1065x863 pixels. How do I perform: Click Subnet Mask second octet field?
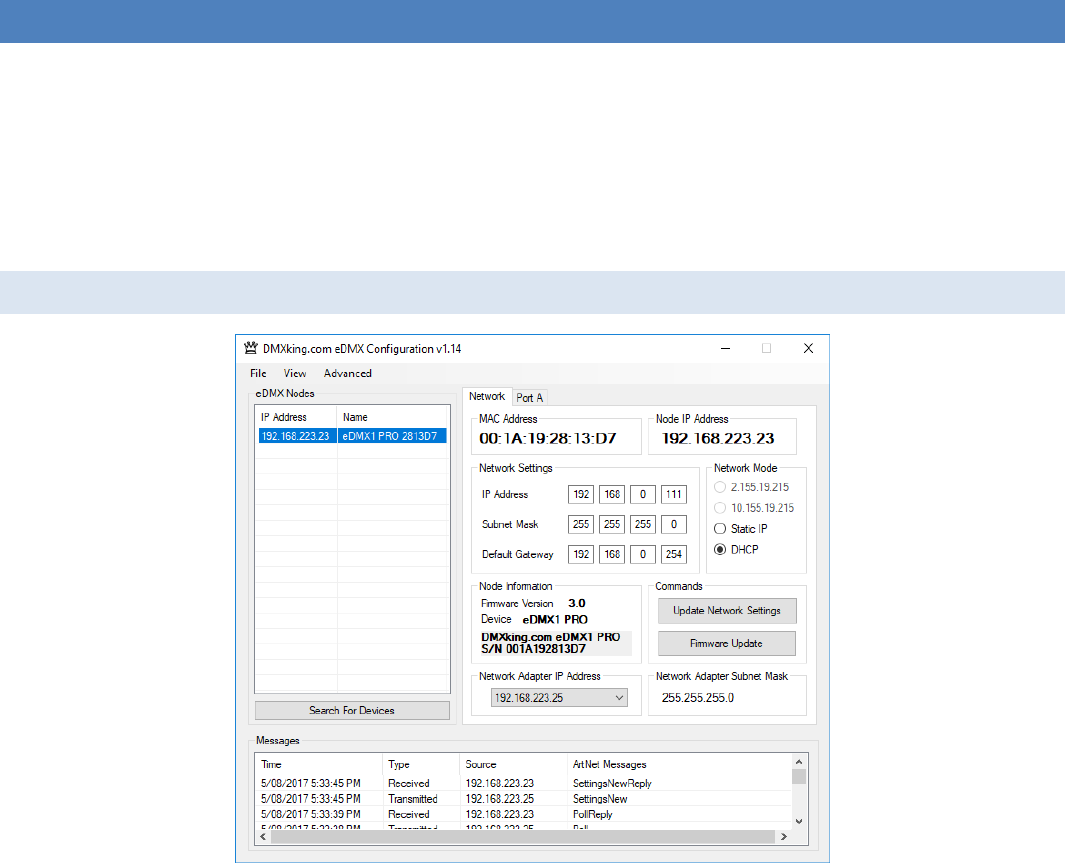tap(612, 524)
